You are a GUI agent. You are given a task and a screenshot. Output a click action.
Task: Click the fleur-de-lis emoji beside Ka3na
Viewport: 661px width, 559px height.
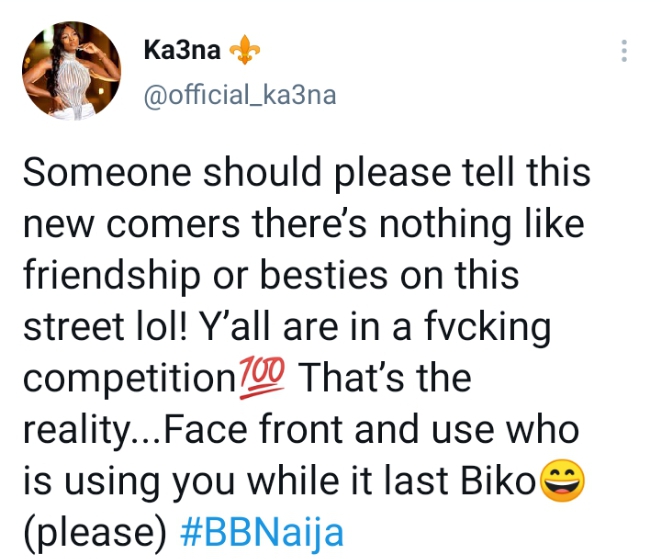point(245,51)
